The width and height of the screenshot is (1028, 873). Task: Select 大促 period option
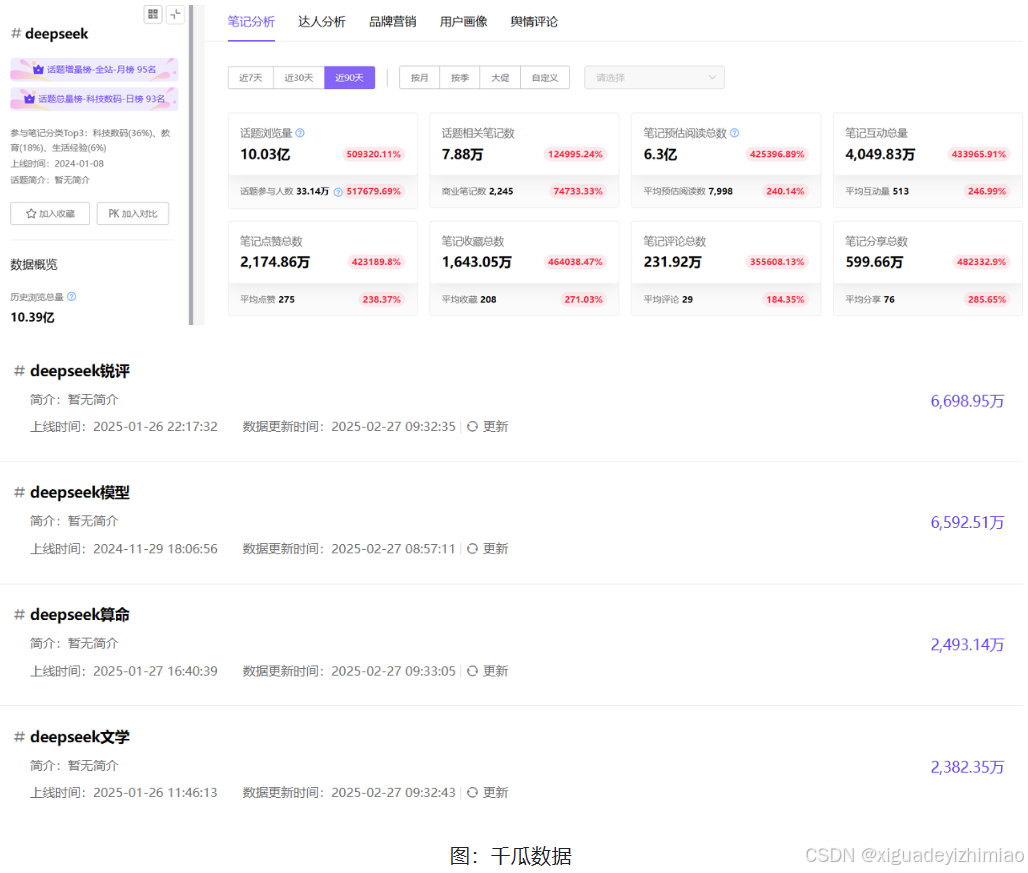(x=500, y=78)
